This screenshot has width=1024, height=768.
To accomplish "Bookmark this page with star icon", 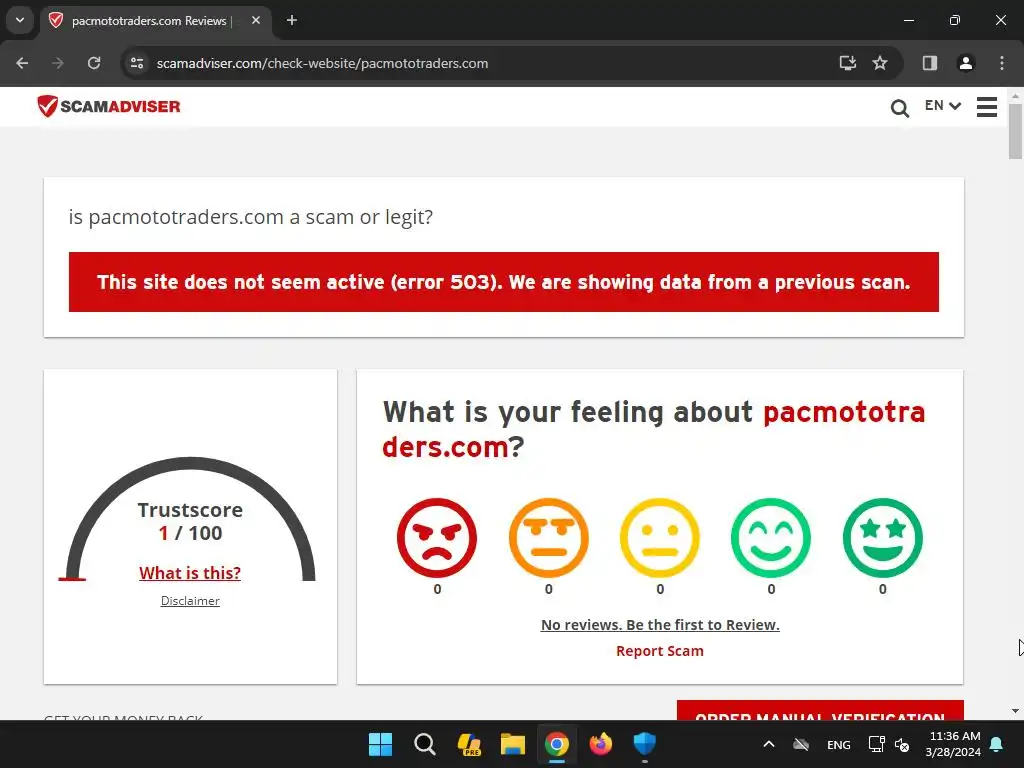I will pos(880,63).
